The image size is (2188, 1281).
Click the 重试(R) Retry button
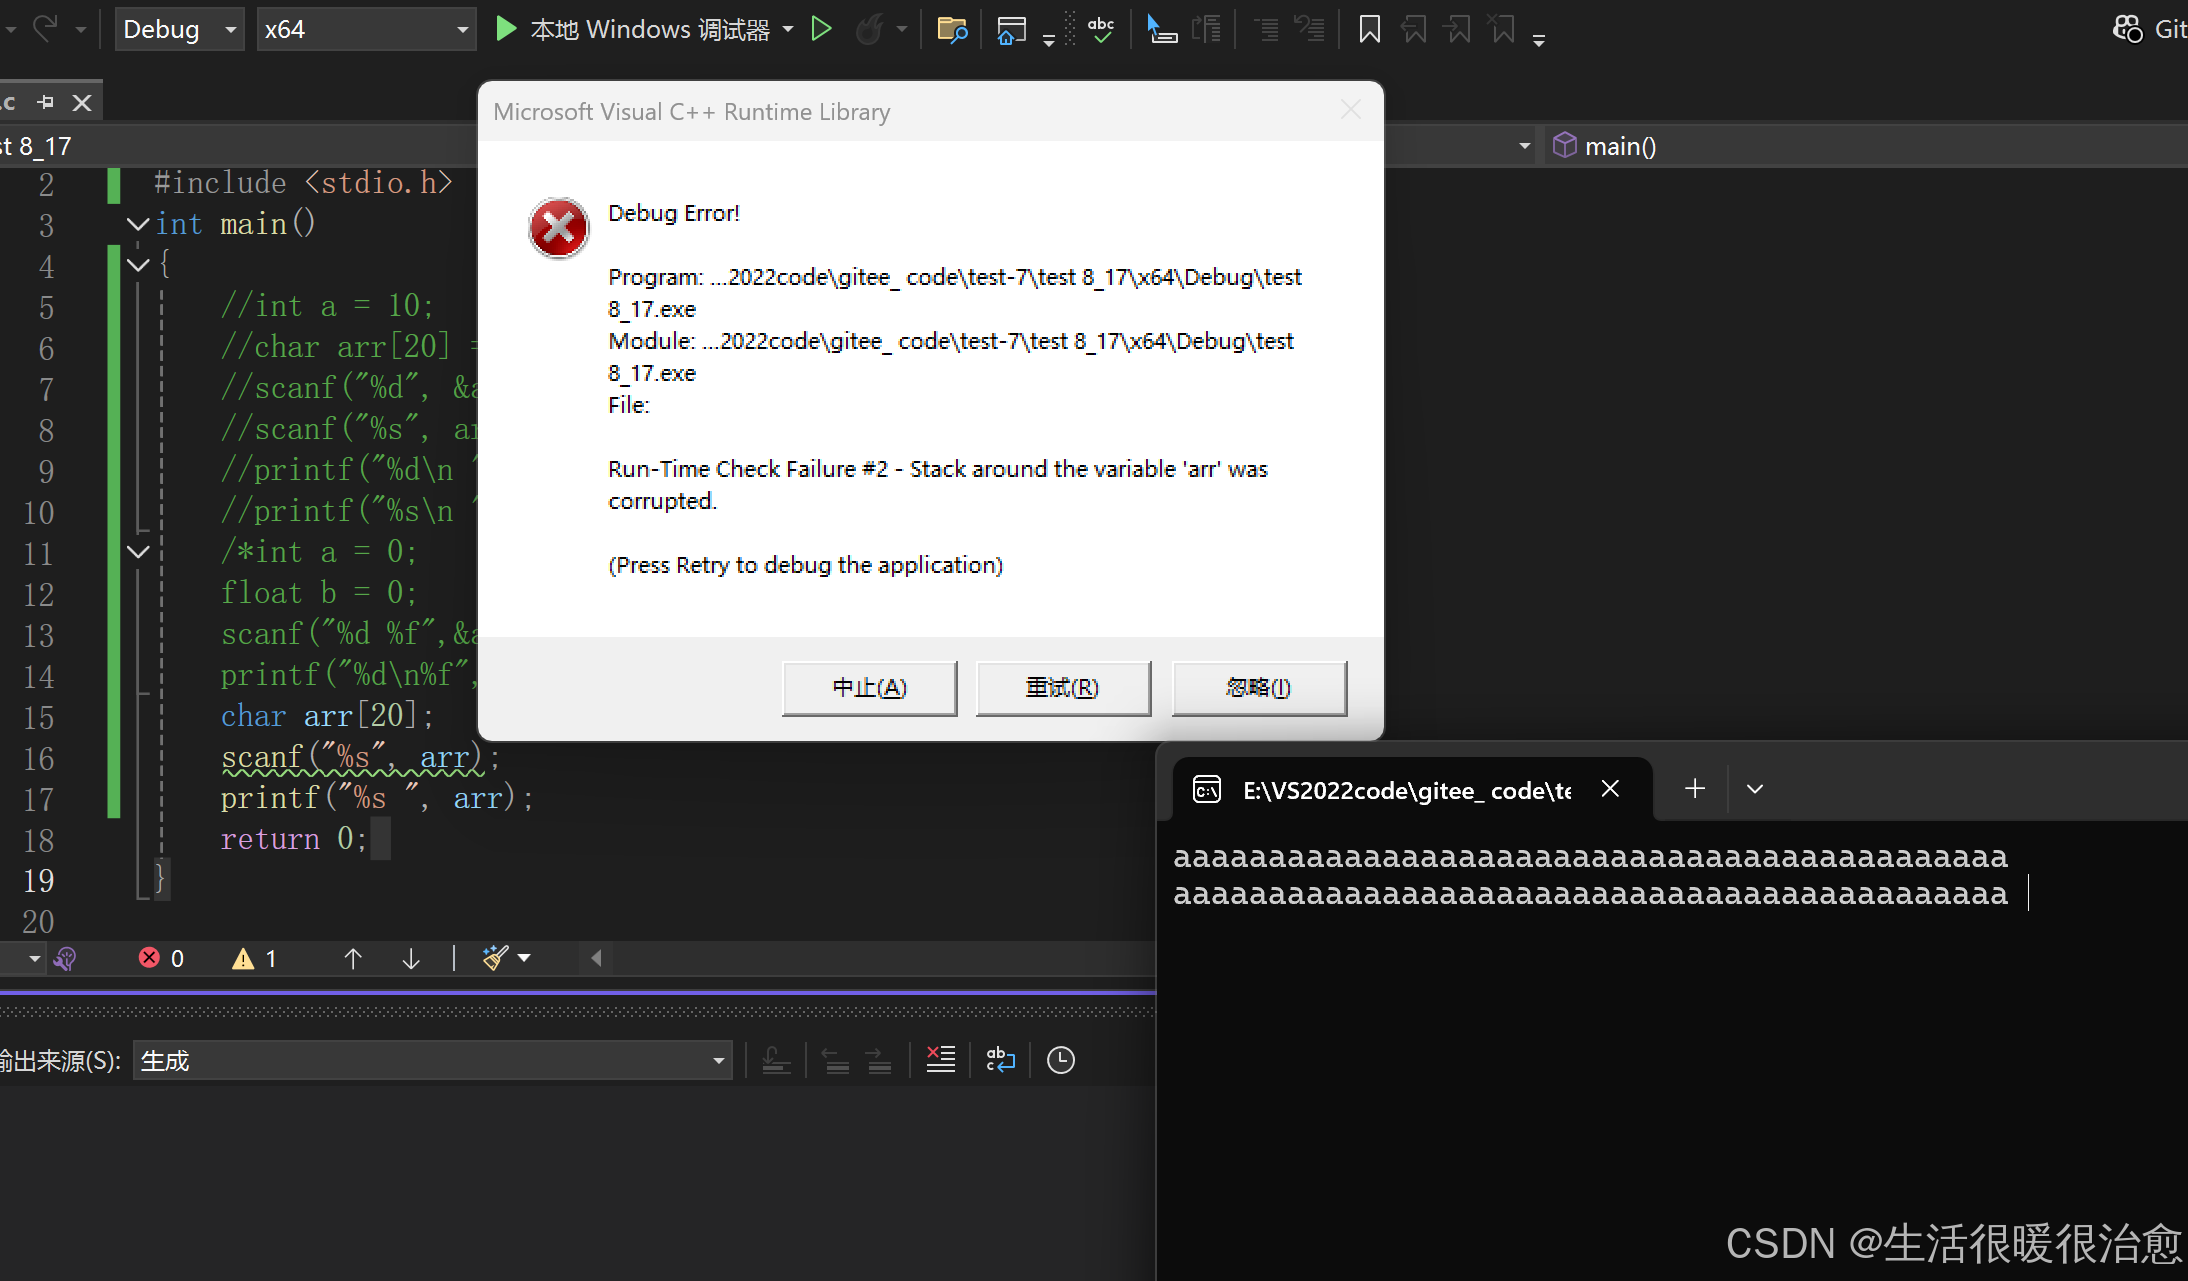[1063, 688]
